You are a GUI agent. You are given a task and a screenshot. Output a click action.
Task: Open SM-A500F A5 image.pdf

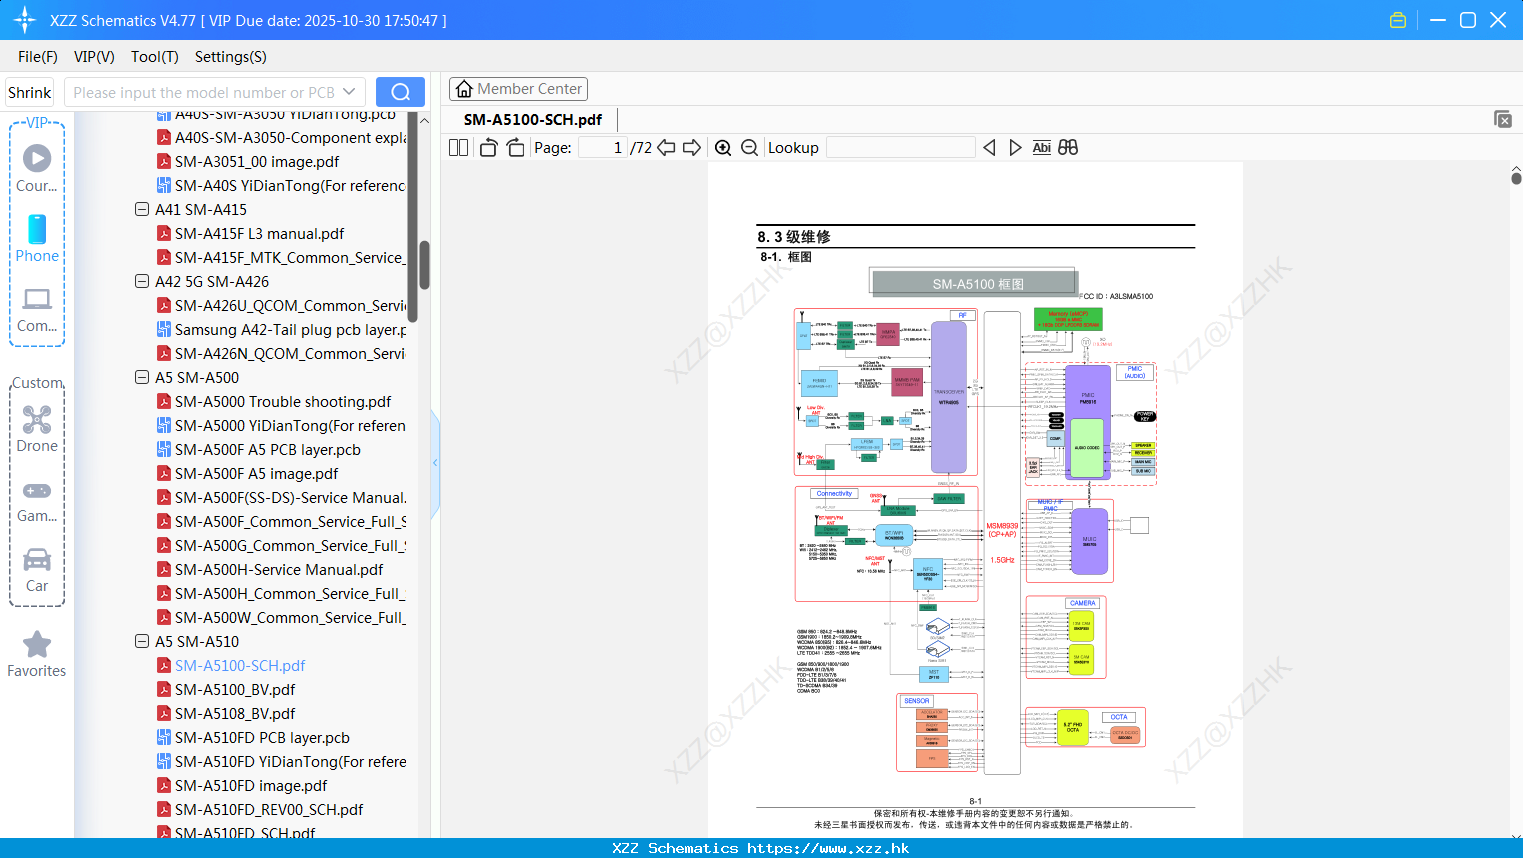click(256, 473)
